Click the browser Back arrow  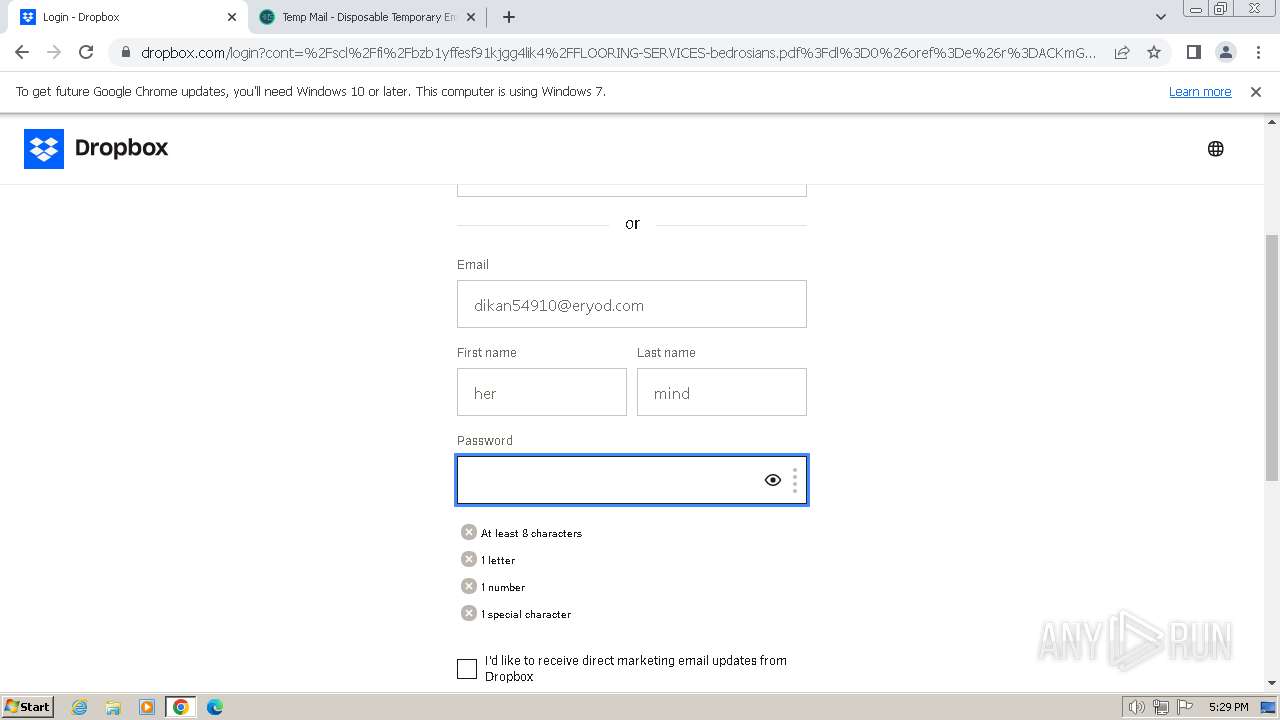[22, 52]
